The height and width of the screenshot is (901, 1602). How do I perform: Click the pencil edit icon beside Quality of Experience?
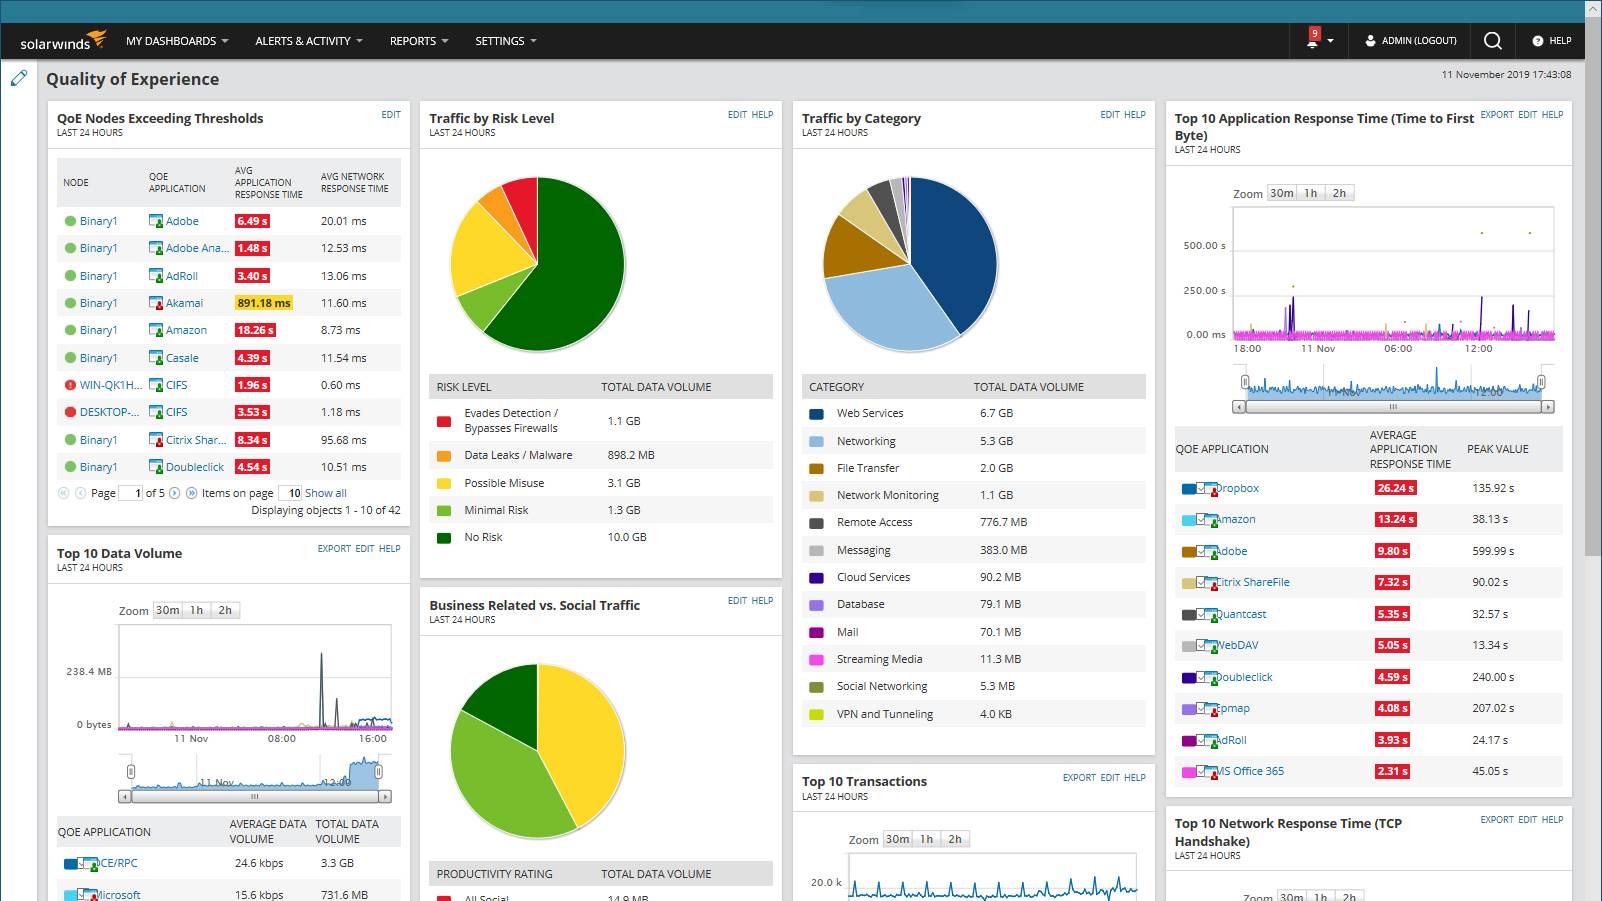18,77
